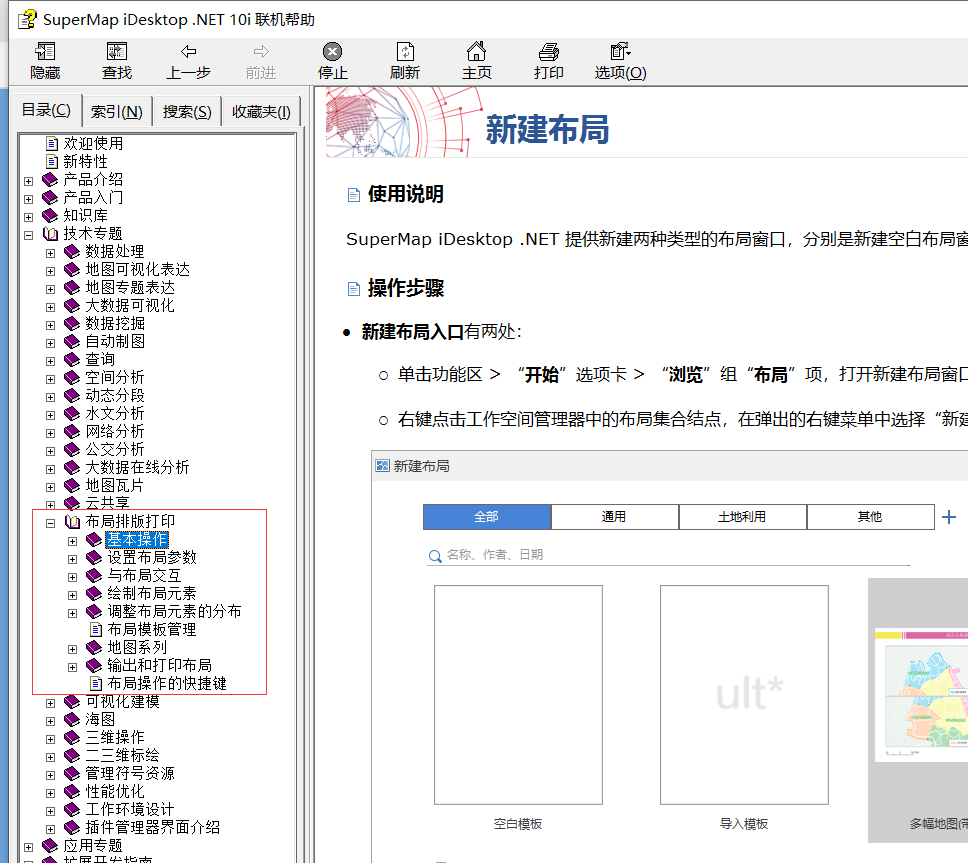Screen dimensions: 968x863
Task: Click the page icon beside 布局操作的快捷键
Action: point(96,683)
